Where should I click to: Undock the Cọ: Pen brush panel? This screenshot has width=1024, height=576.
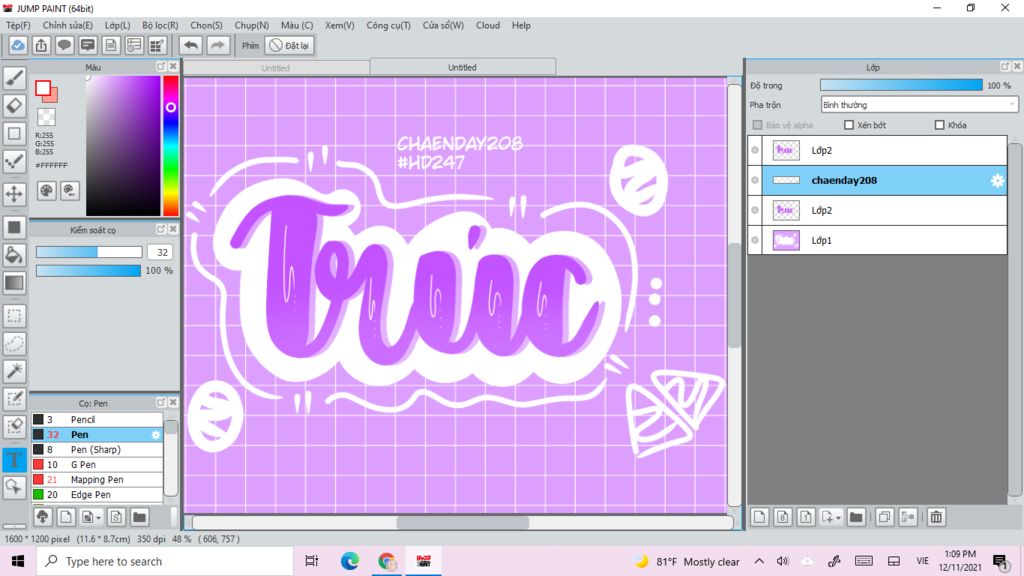click(x=161, y=402)
